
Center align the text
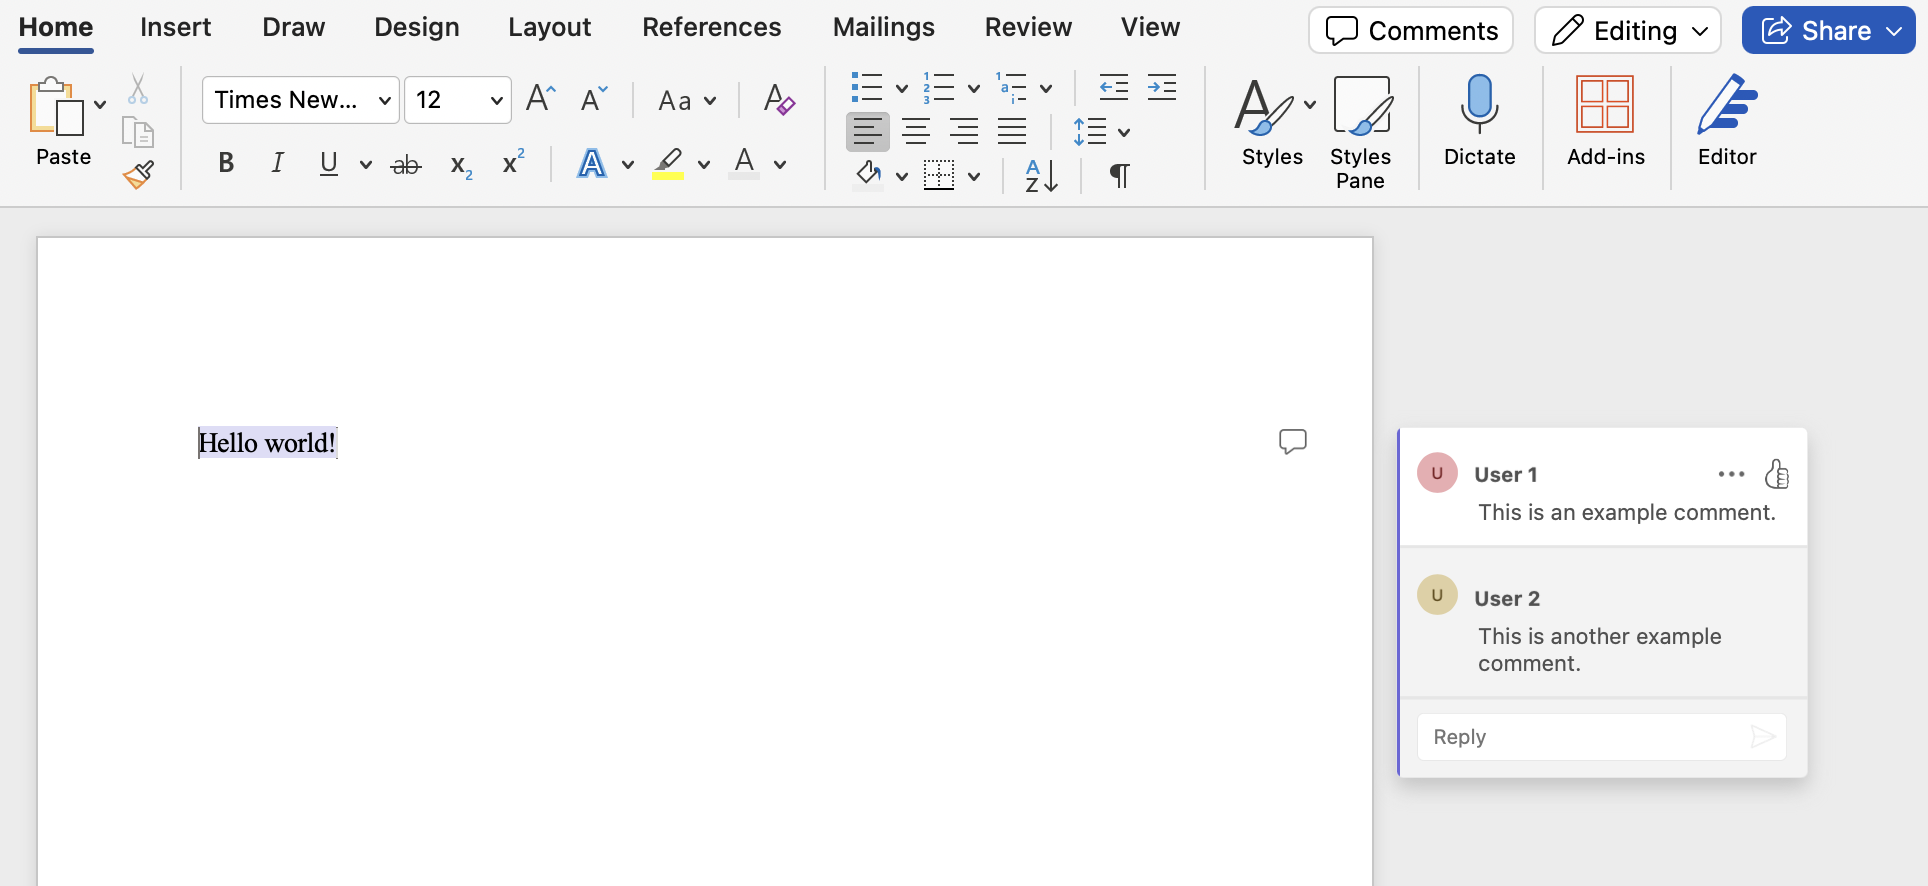coord(915,131)
